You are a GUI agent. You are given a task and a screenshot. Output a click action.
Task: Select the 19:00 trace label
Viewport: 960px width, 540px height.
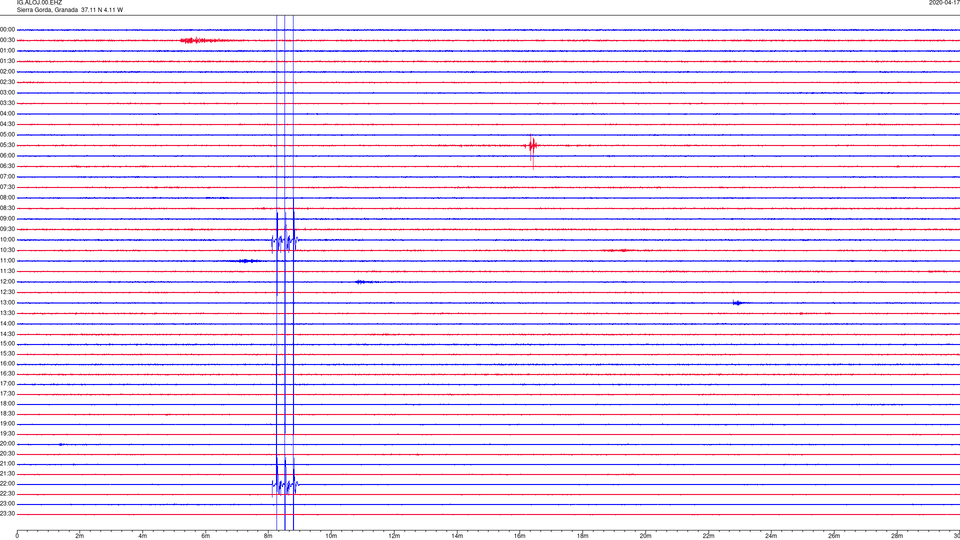(7, 423)
